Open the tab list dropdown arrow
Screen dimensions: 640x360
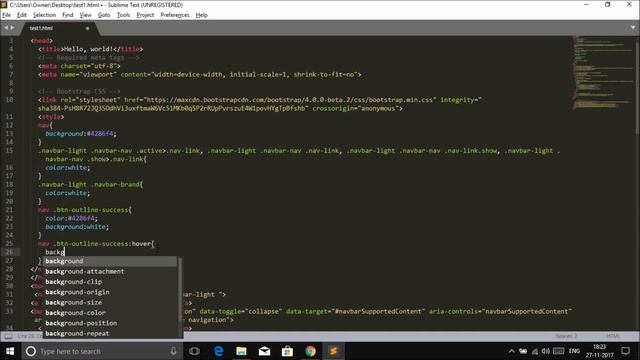click(x=633, y=28)
